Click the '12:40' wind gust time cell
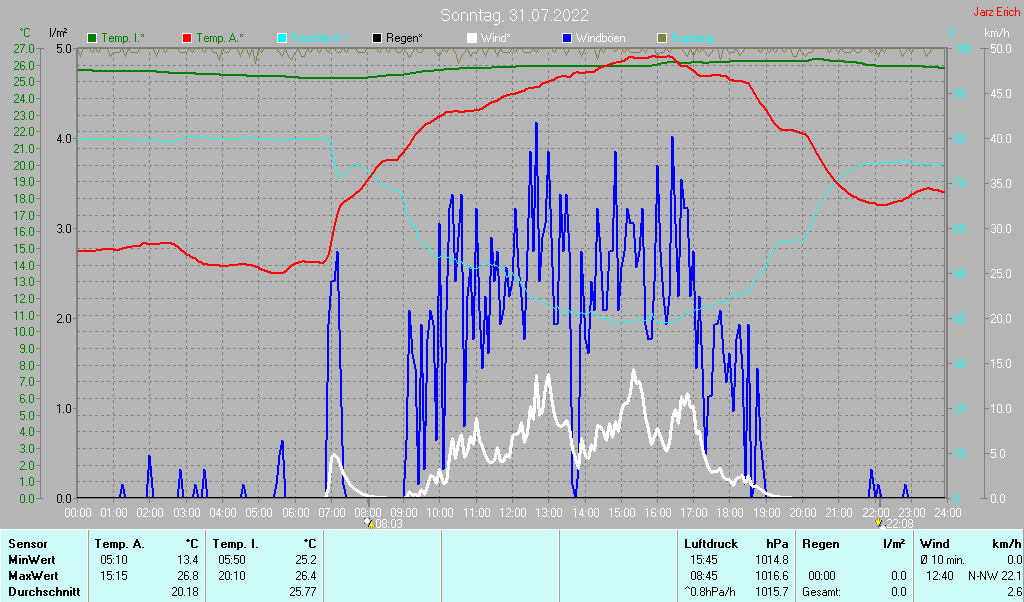 (940, 577)
